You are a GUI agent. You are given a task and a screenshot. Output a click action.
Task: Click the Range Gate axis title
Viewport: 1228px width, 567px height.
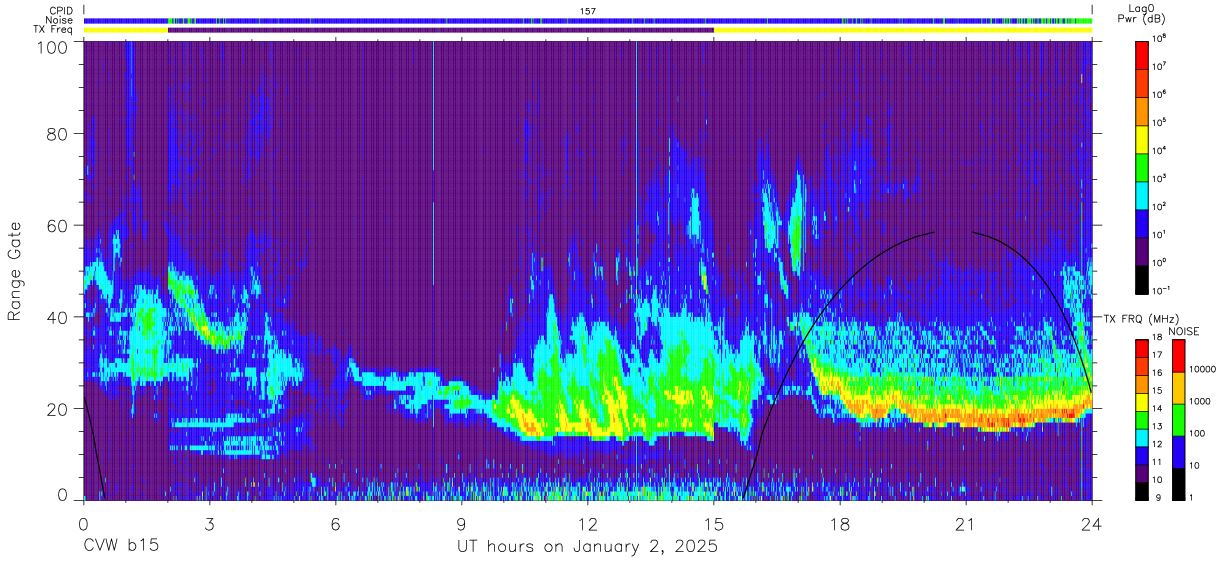15,272
